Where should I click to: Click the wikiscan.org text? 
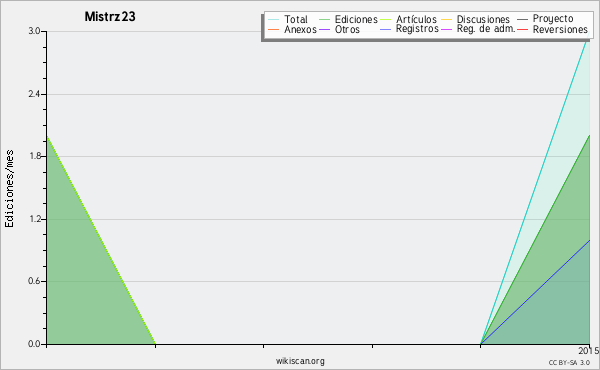tap(300, 361)
